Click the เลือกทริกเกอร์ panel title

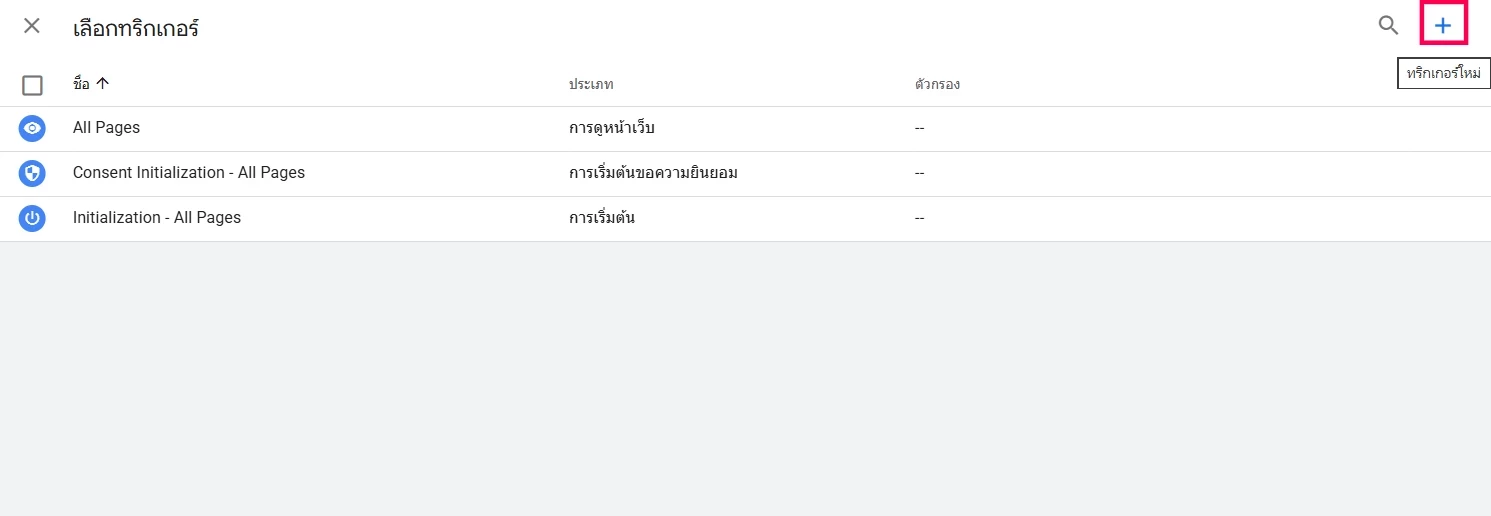pos(136,28)
